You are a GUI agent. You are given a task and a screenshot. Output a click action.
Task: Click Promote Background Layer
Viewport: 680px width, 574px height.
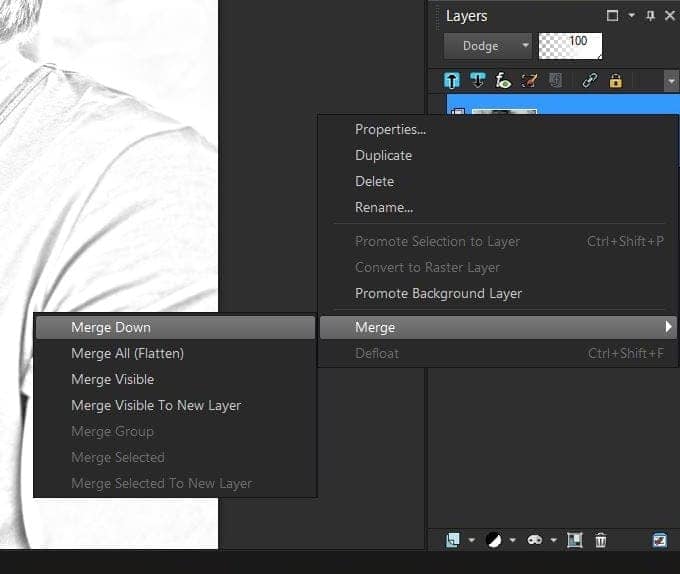[x=438, y=293]
